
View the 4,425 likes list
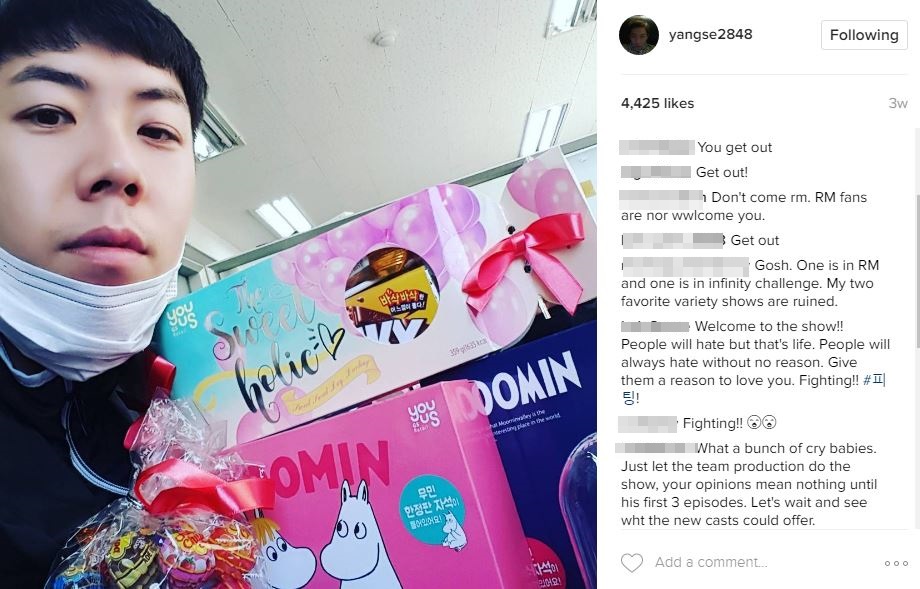657,103
